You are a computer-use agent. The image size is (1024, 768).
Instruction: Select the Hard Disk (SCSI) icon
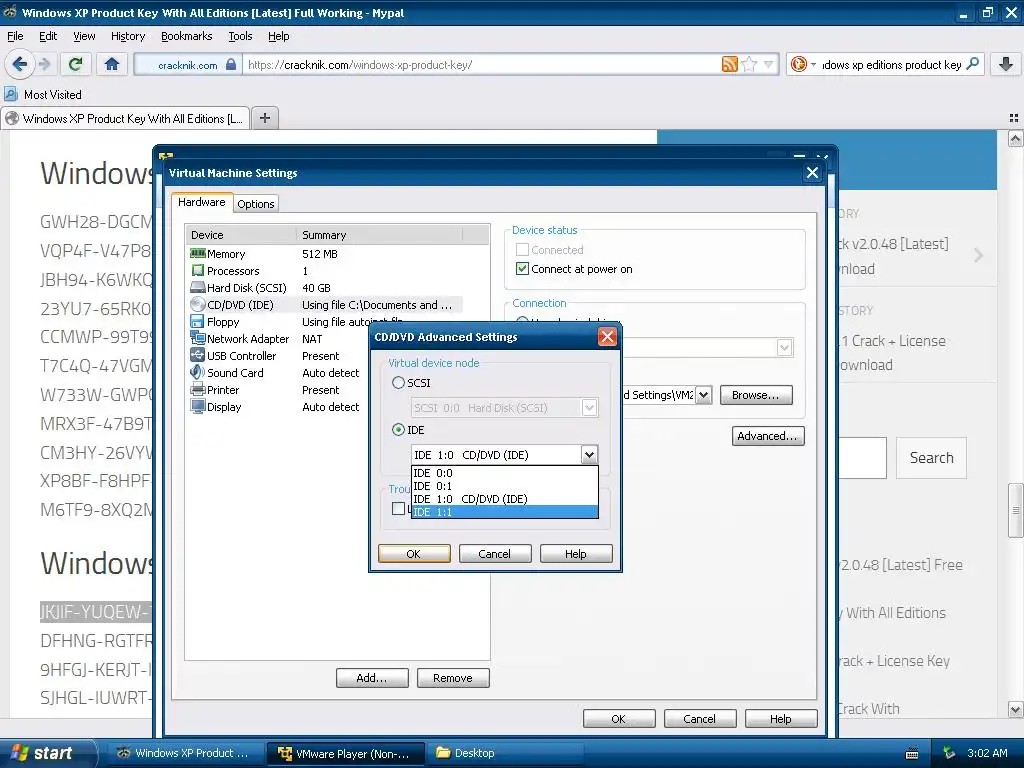[198, 287]
